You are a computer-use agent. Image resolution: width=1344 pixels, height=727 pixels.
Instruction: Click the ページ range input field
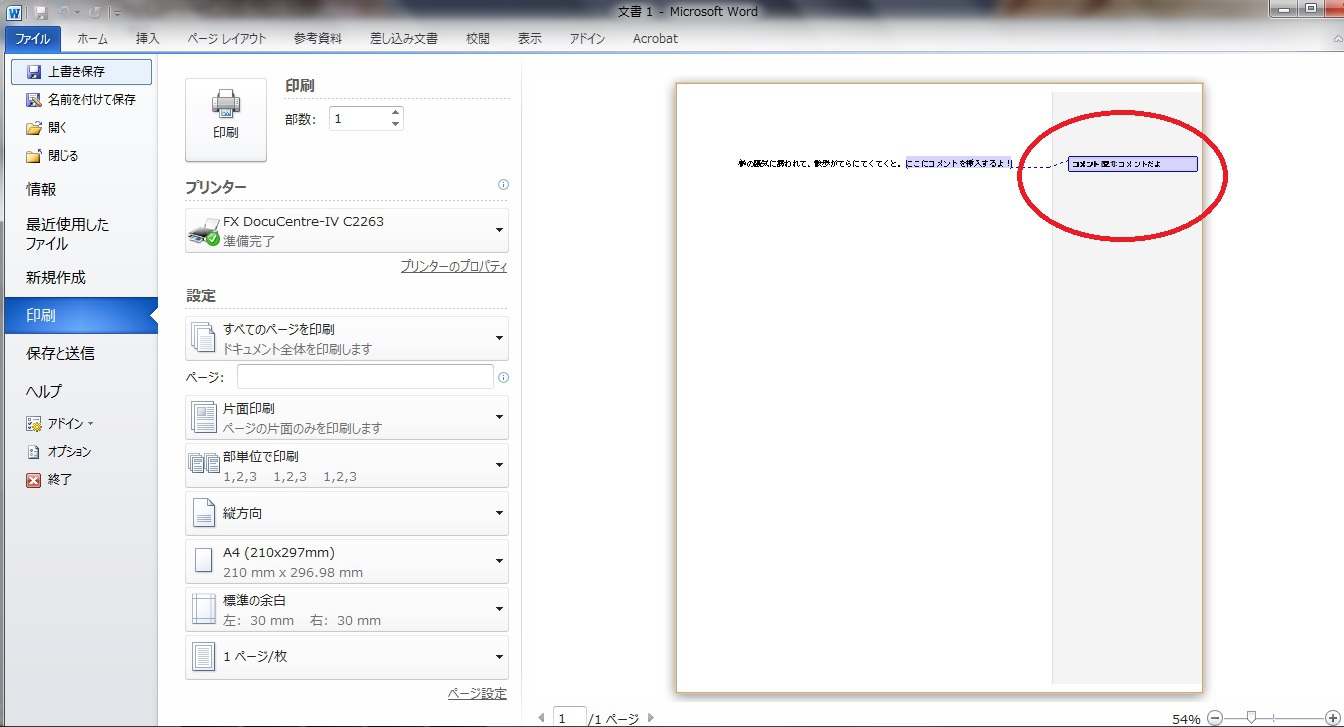pos(365,377)
